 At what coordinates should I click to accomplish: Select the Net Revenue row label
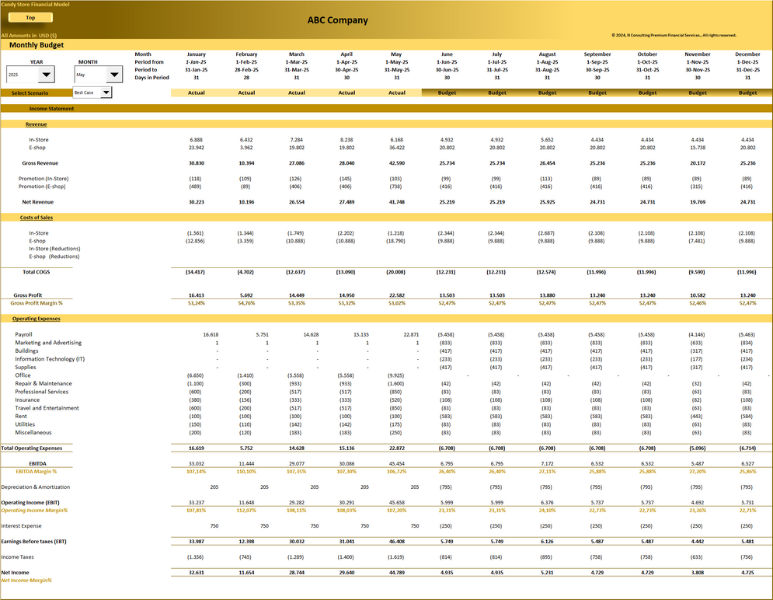(x=38, y=202)
